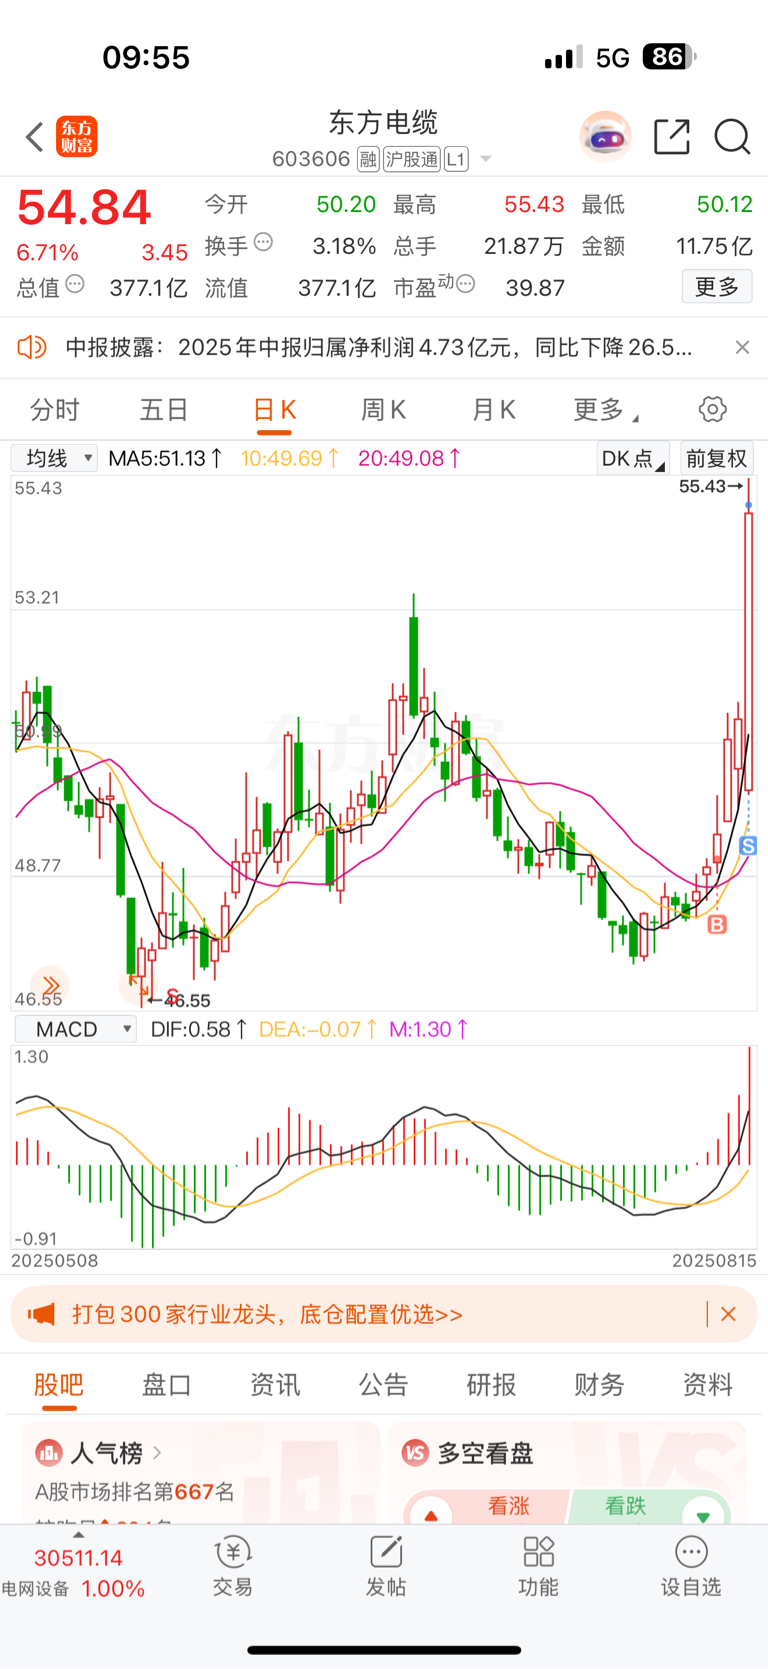768x1669 pixels.
Task: Tap the 更多 button in quote panel
Action: pos(717,287)
